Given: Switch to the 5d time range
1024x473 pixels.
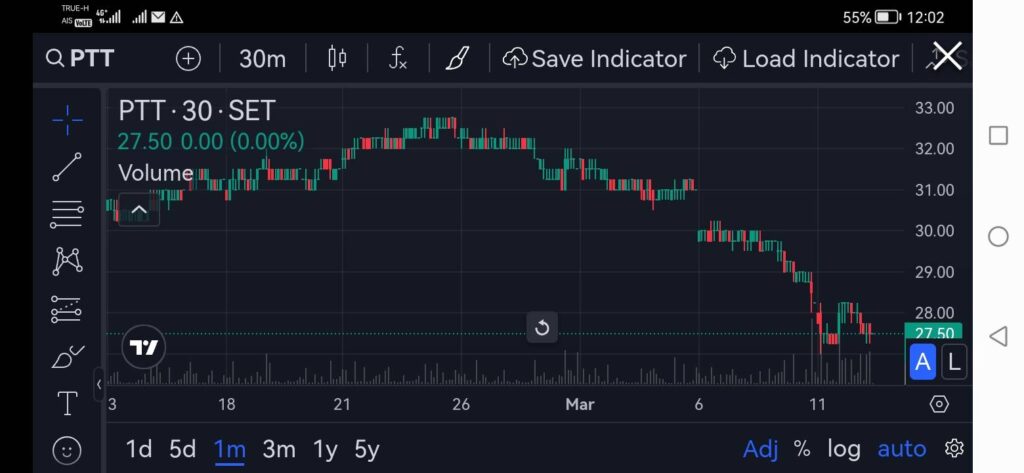Looking at the screenshot, I should (x=182, y=449).
